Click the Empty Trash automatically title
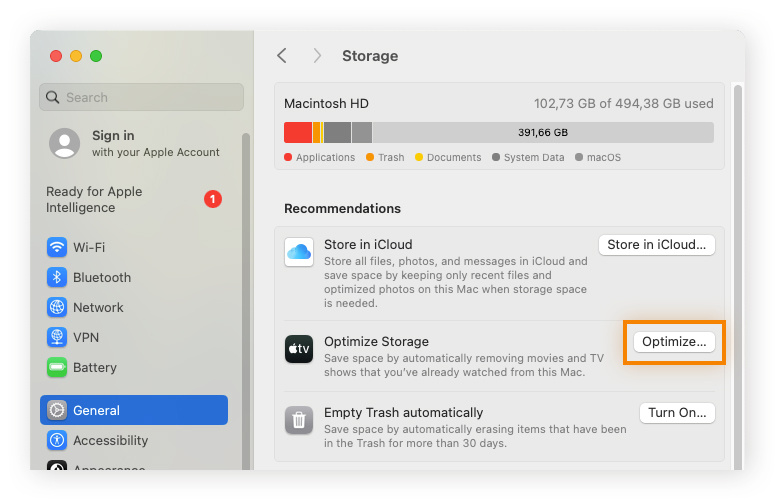 pyautogui.click(x=403, y=413)
